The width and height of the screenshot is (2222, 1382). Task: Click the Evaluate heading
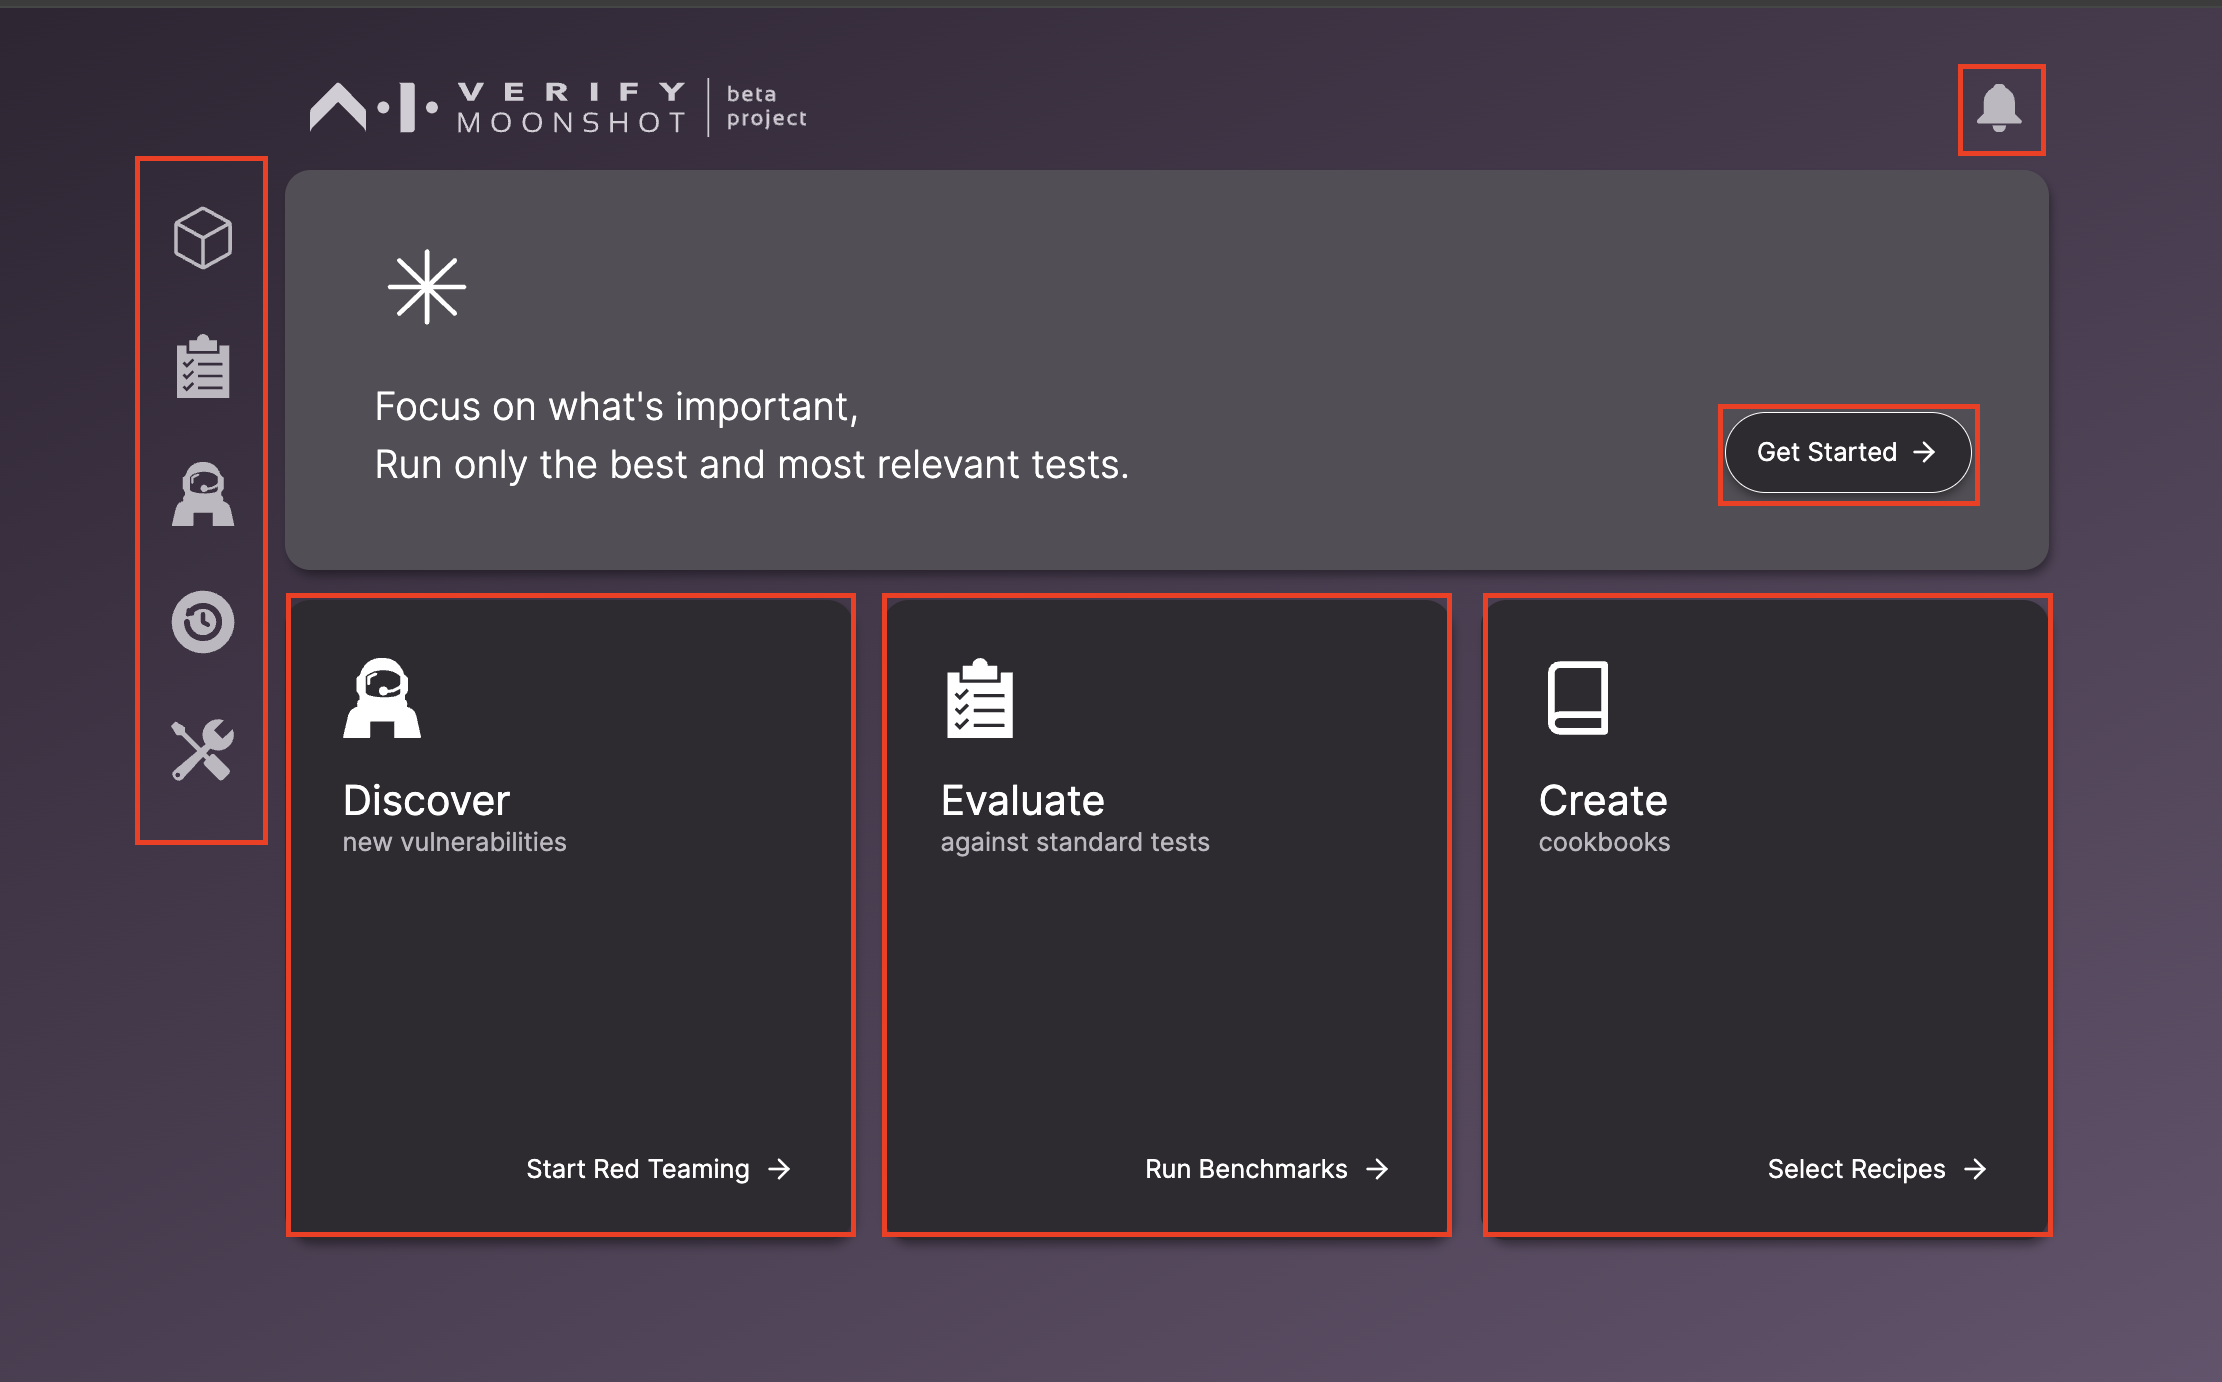1022,800
